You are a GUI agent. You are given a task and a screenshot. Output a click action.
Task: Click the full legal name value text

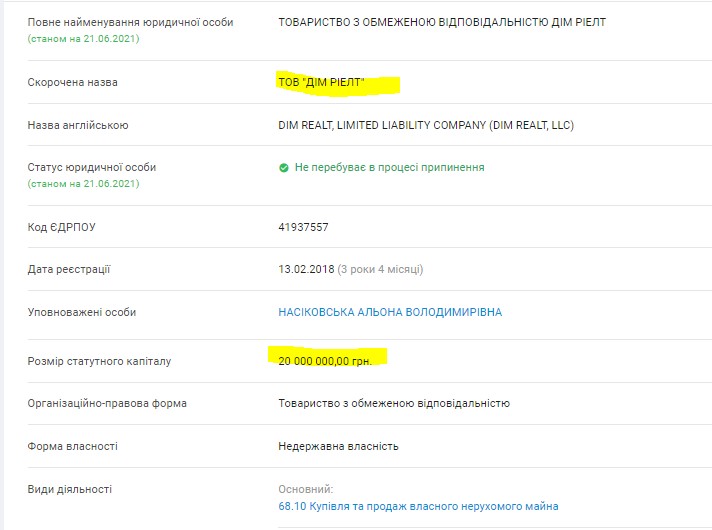point(442,22)
